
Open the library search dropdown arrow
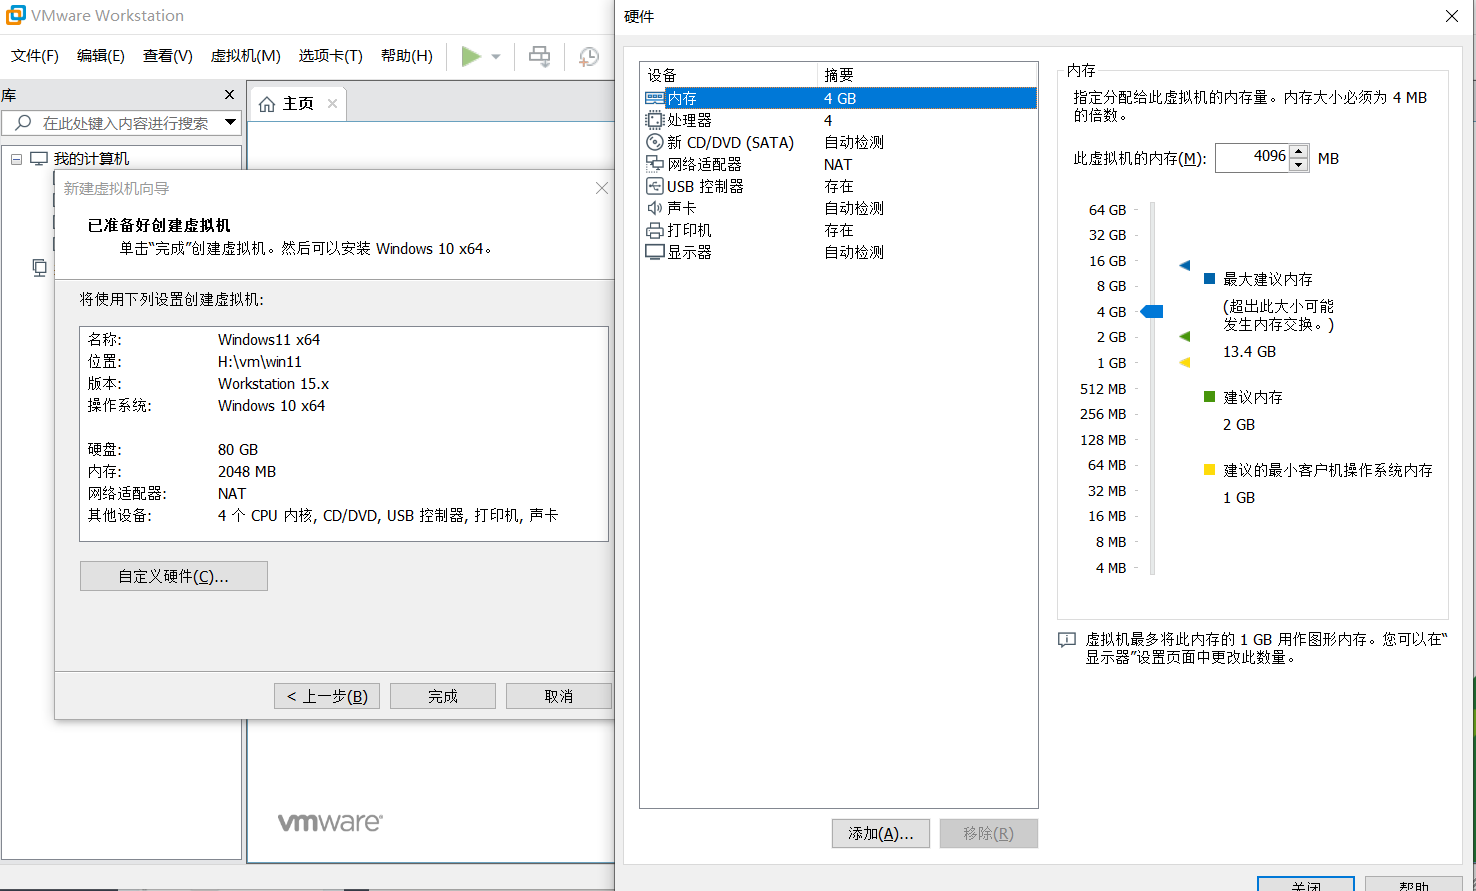[231, 123]
